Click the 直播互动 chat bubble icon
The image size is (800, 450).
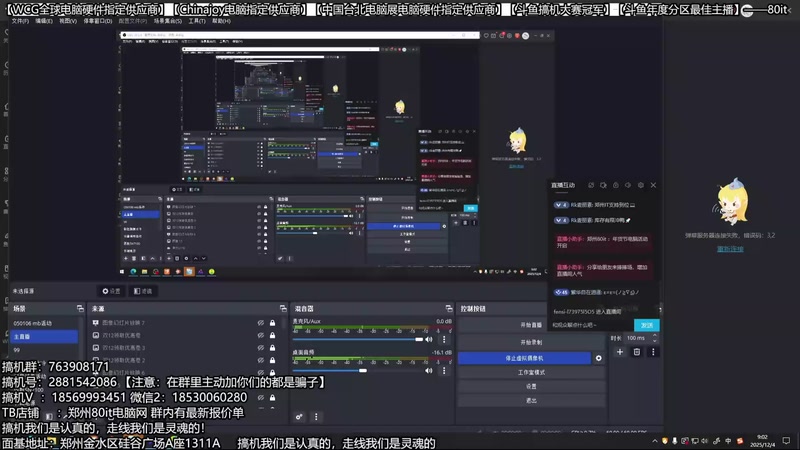[x=603, y=185]
